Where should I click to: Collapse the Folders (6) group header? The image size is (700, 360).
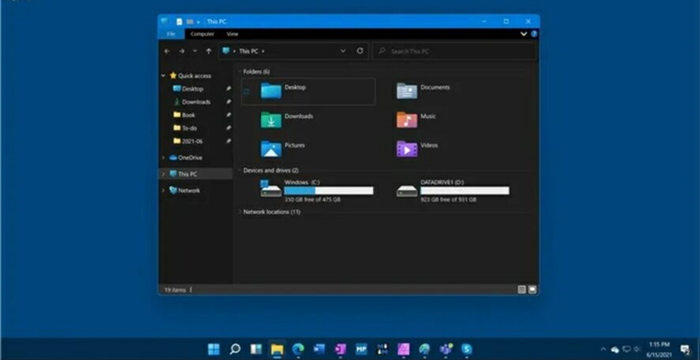pos(240,71)
